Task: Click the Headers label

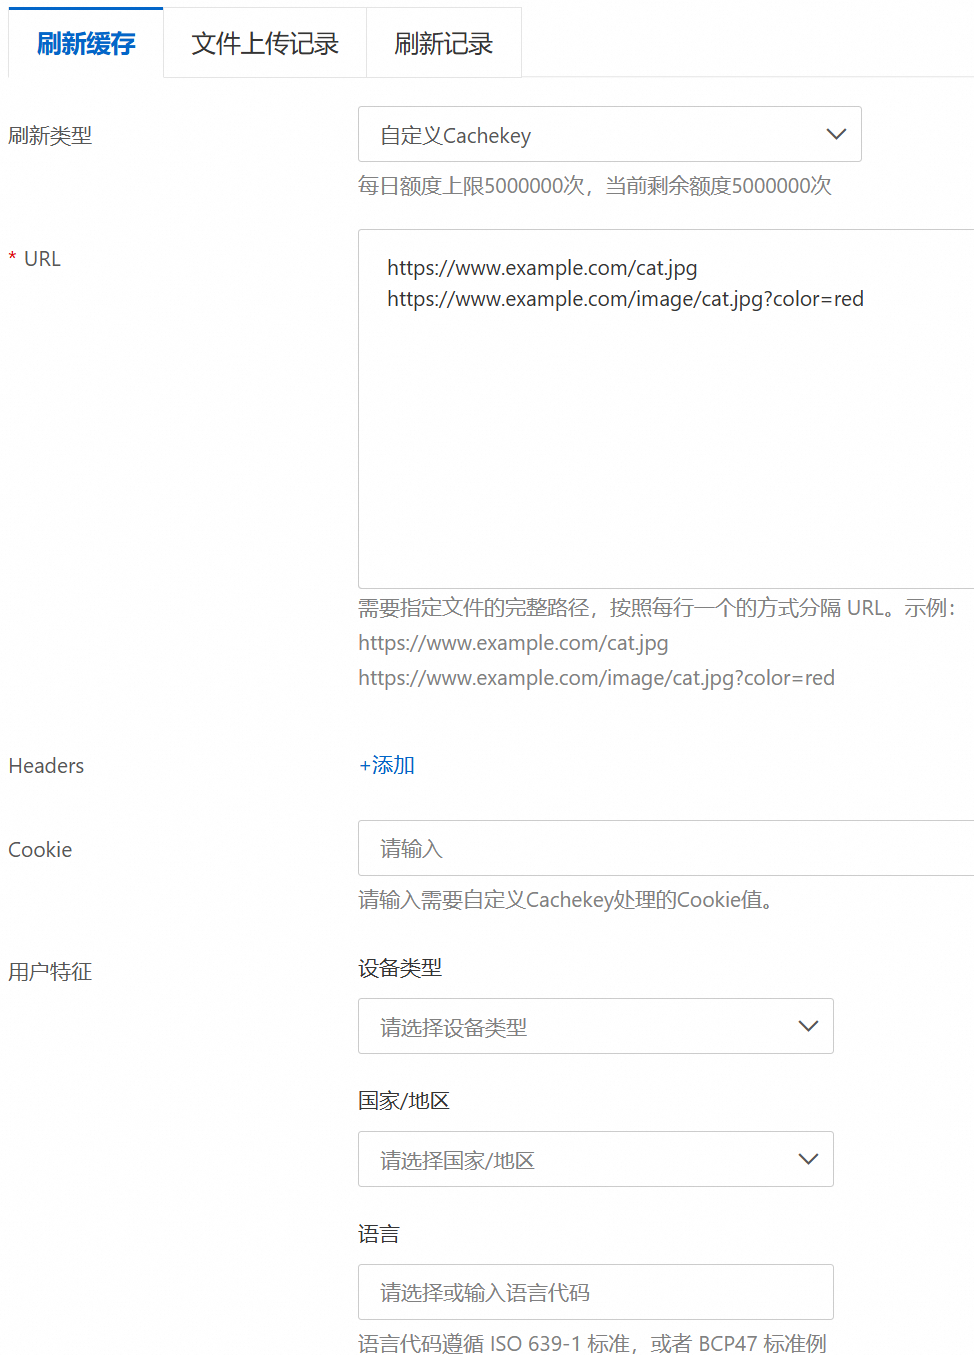Action: (46, 766)
